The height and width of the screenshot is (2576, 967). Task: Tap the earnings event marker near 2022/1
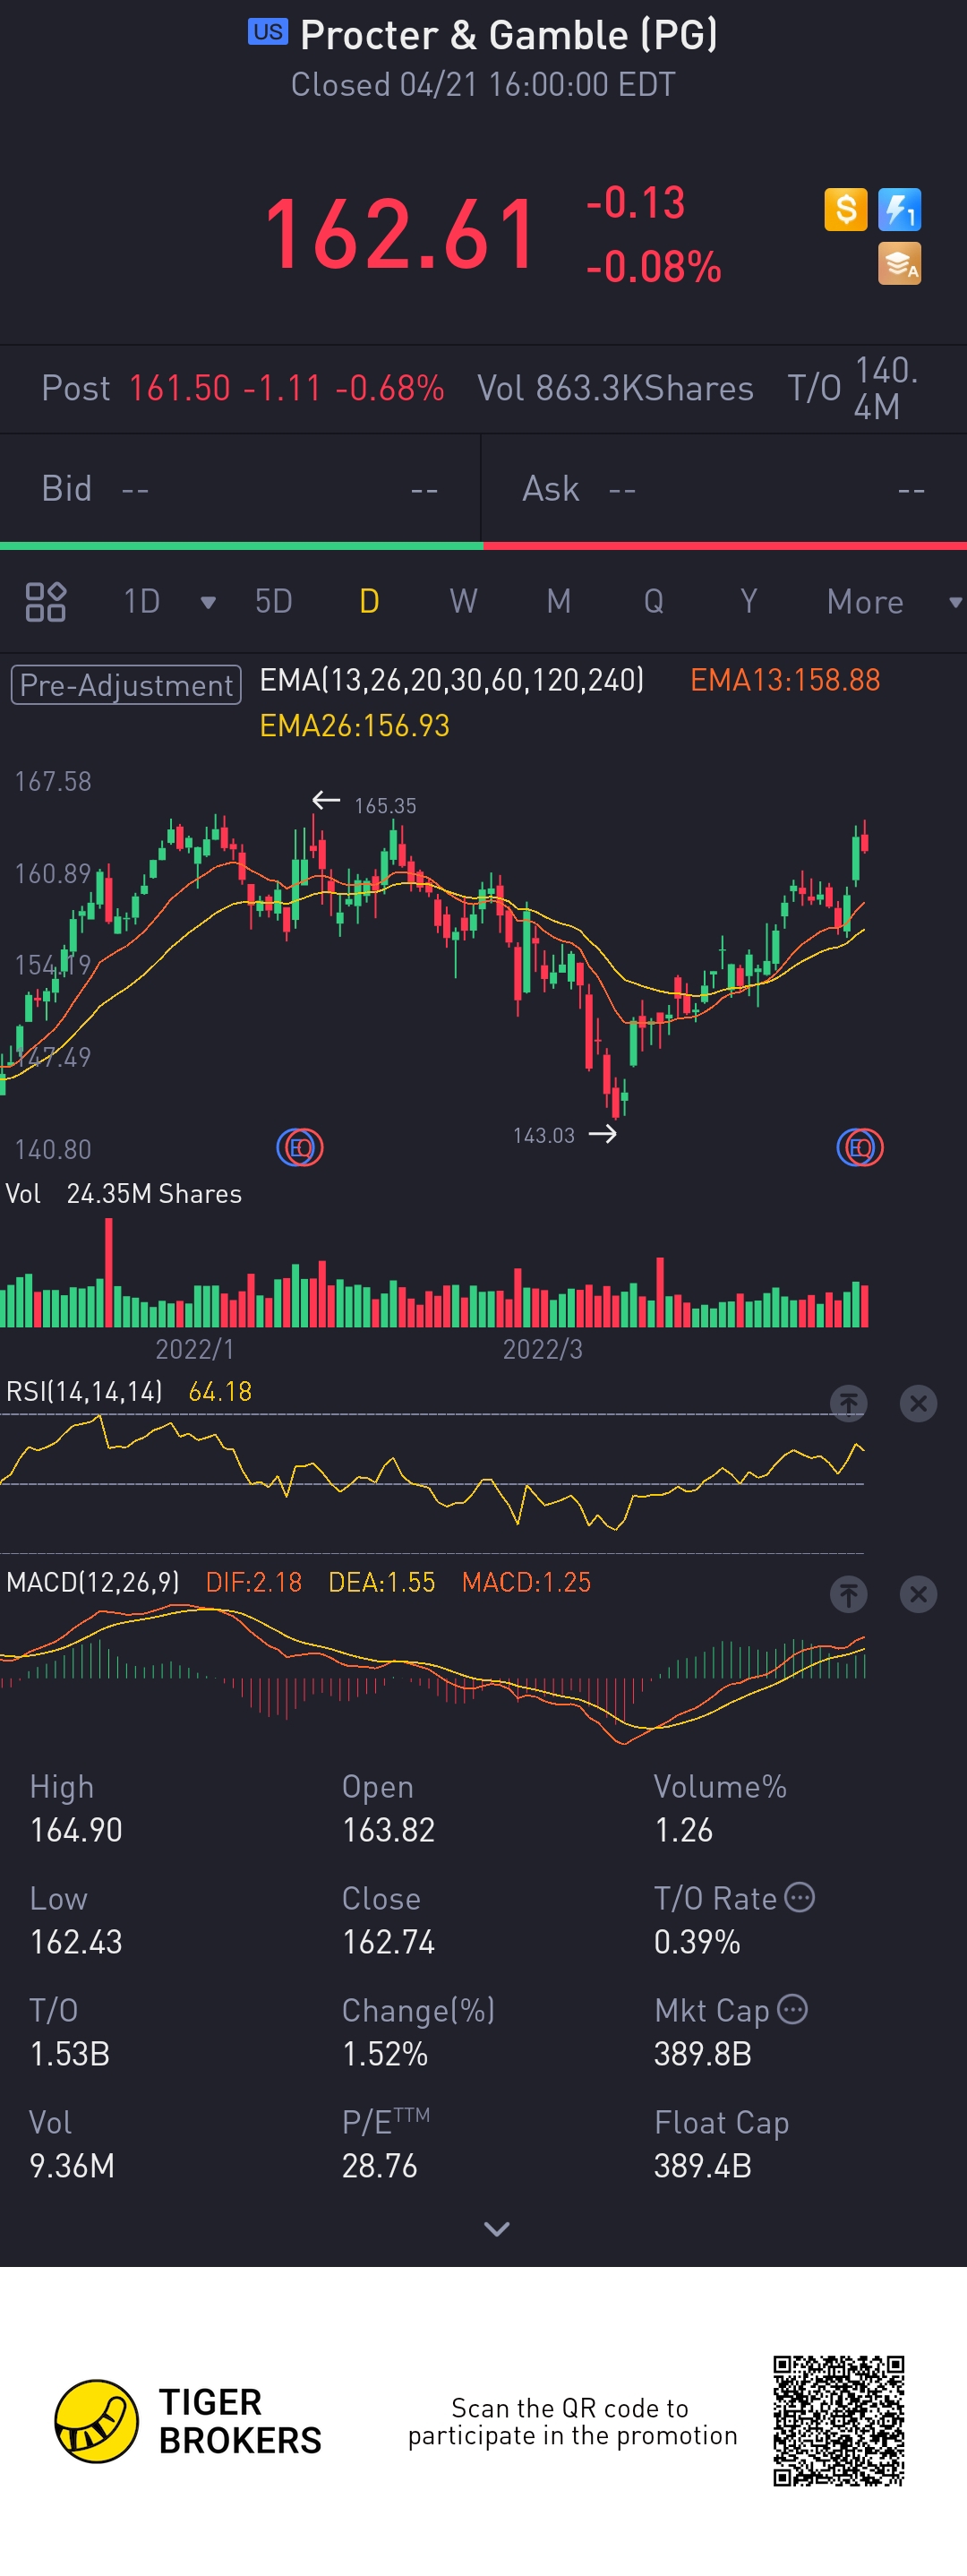point(300,1147)
